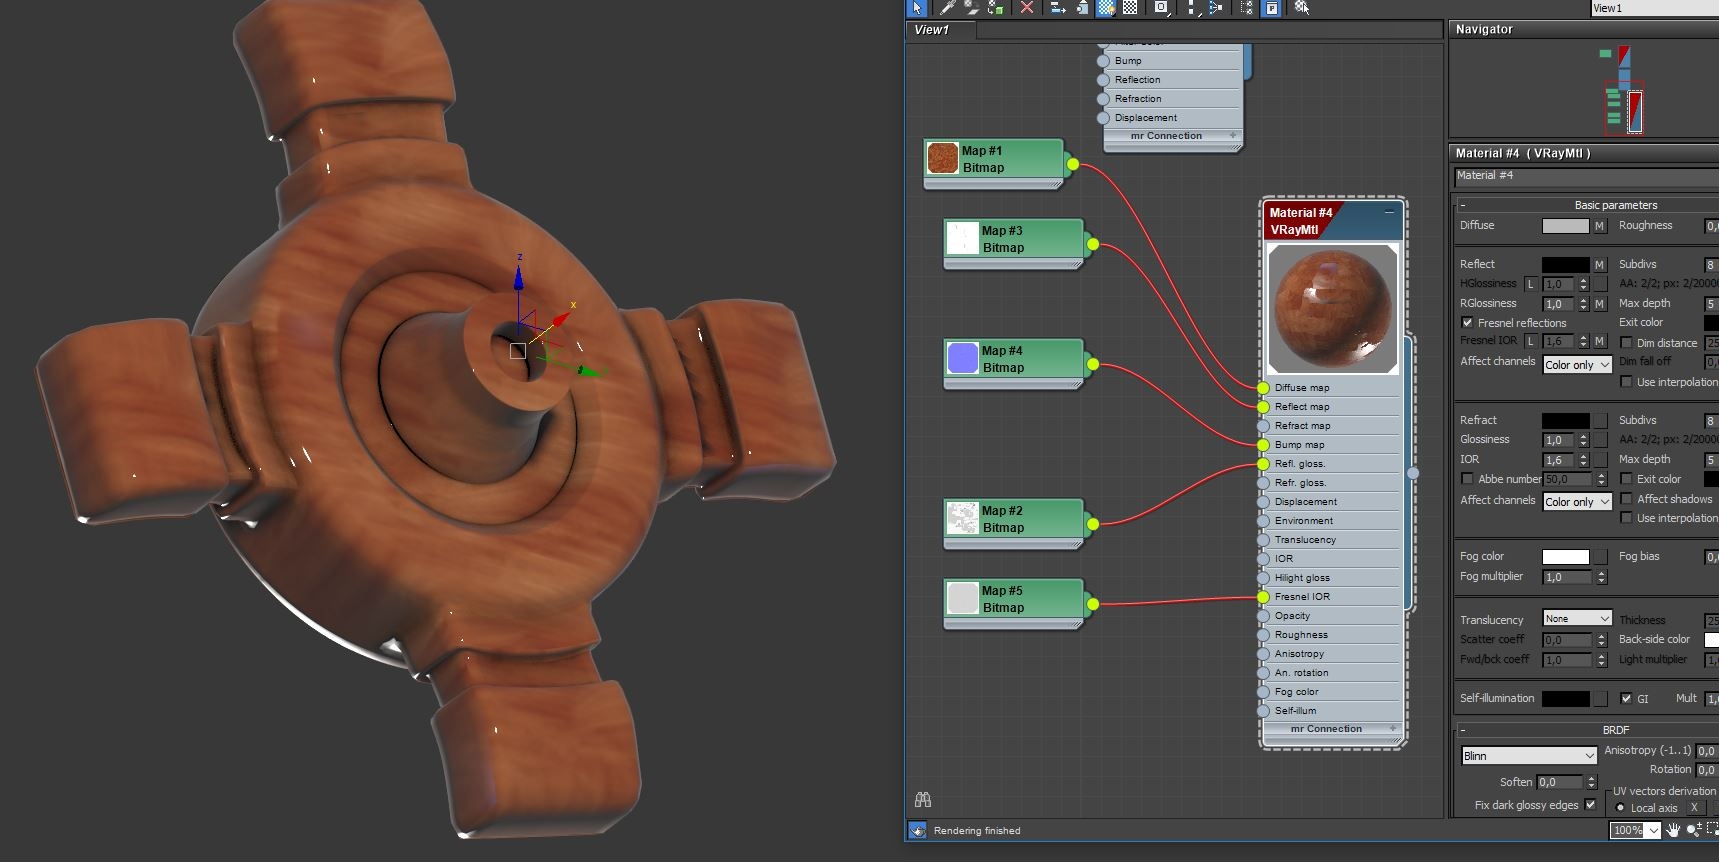
Task: Open the BRDF Blinn type dropdown
Action: coord(1529,756)
